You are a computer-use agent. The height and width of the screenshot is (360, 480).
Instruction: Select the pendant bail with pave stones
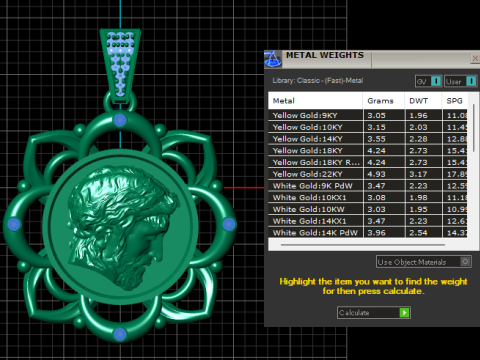tap(120, 65)
